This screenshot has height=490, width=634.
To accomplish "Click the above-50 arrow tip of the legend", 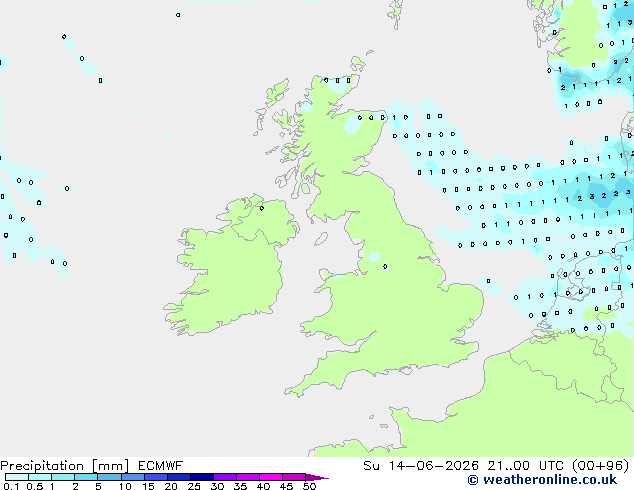I will [317, 477].
